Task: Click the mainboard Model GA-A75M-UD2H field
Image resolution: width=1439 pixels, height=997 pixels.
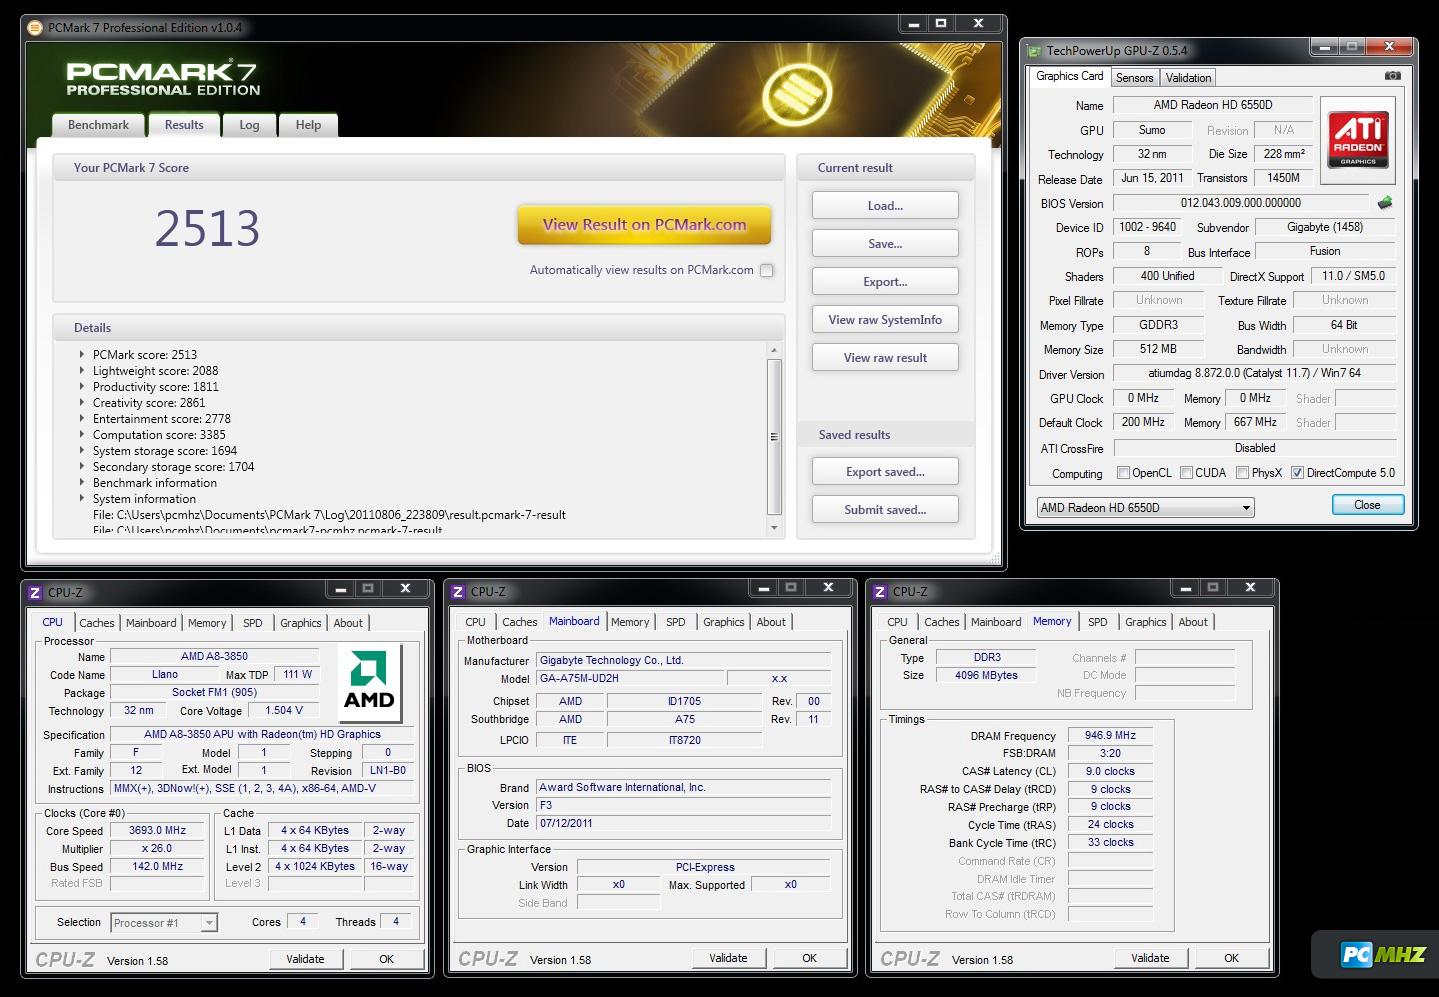Action: (630, 678)
